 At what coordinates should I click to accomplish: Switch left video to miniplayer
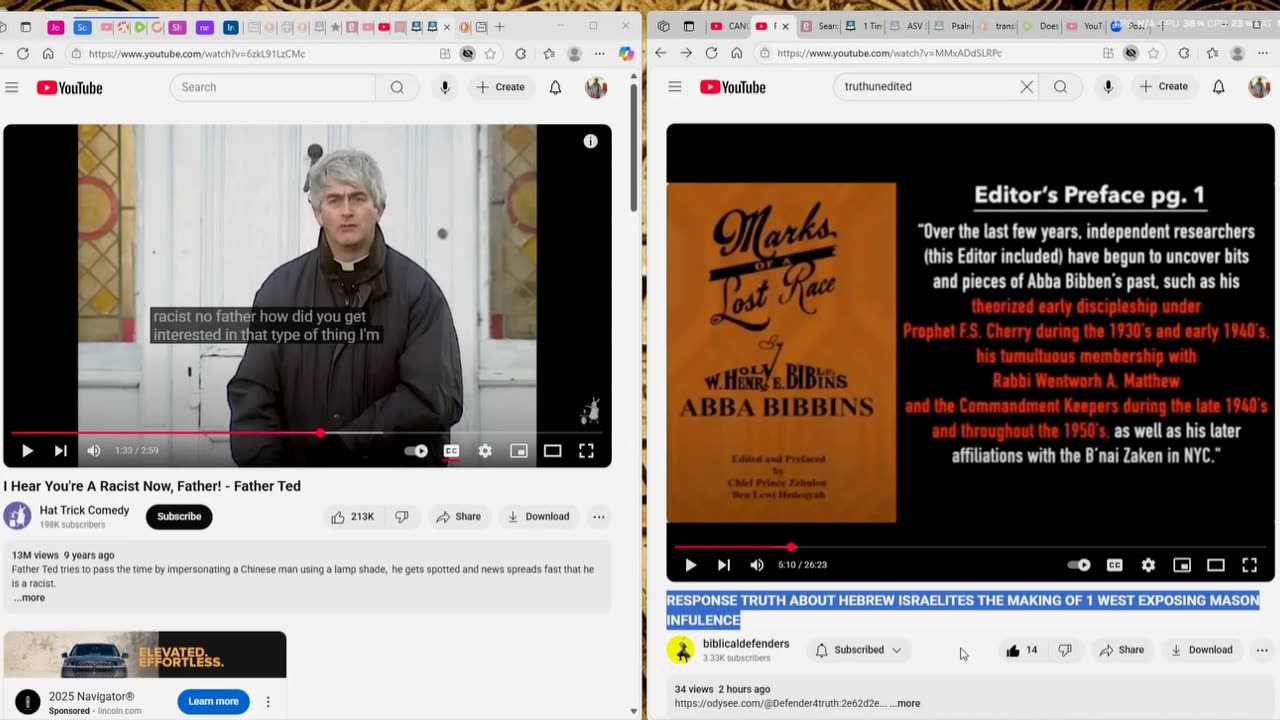(x=519, y=451)
